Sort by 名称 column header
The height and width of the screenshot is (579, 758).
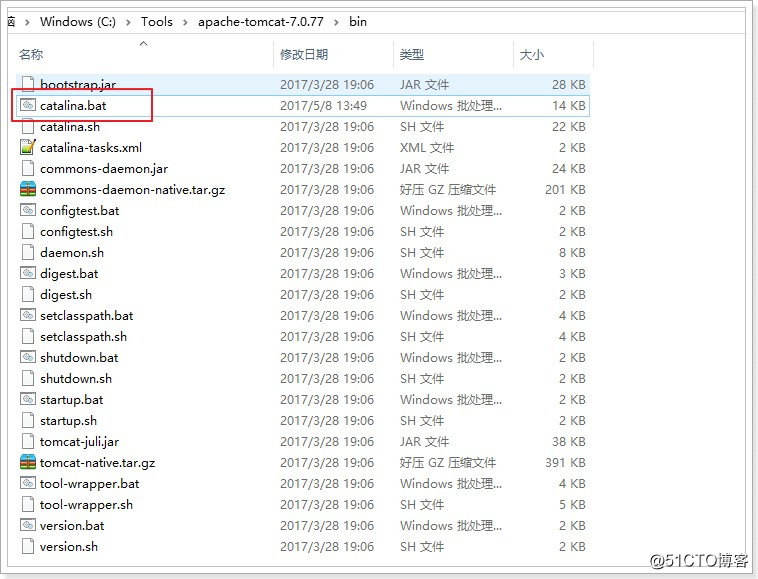(31, 55)
